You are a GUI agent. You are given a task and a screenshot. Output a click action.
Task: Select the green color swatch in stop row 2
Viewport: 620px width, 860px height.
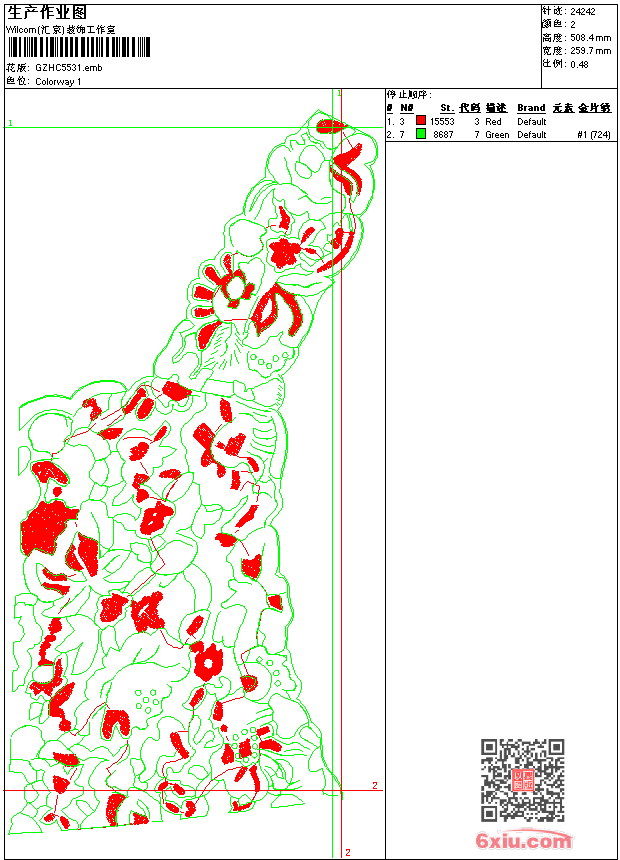pos(421,134)
